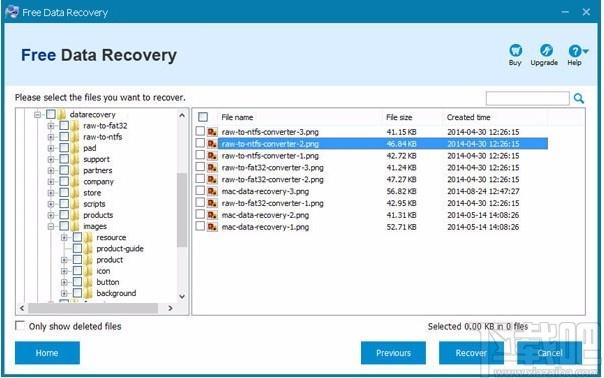Click the app logo in title bar
Viewport: 604px width, 378px height.
(12, 12)
